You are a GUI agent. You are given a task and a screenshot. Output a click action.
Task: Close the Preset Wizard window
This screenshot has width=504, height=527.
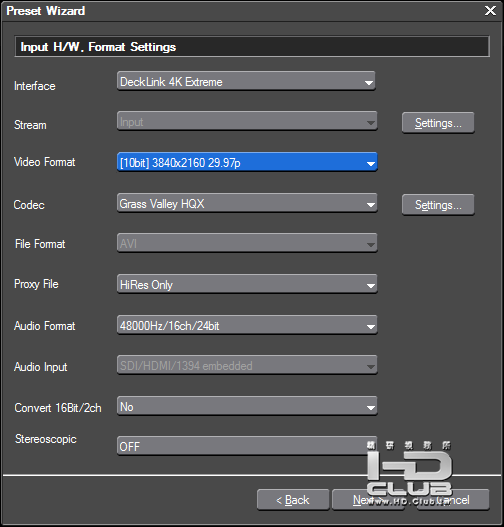tap(490, 11)
